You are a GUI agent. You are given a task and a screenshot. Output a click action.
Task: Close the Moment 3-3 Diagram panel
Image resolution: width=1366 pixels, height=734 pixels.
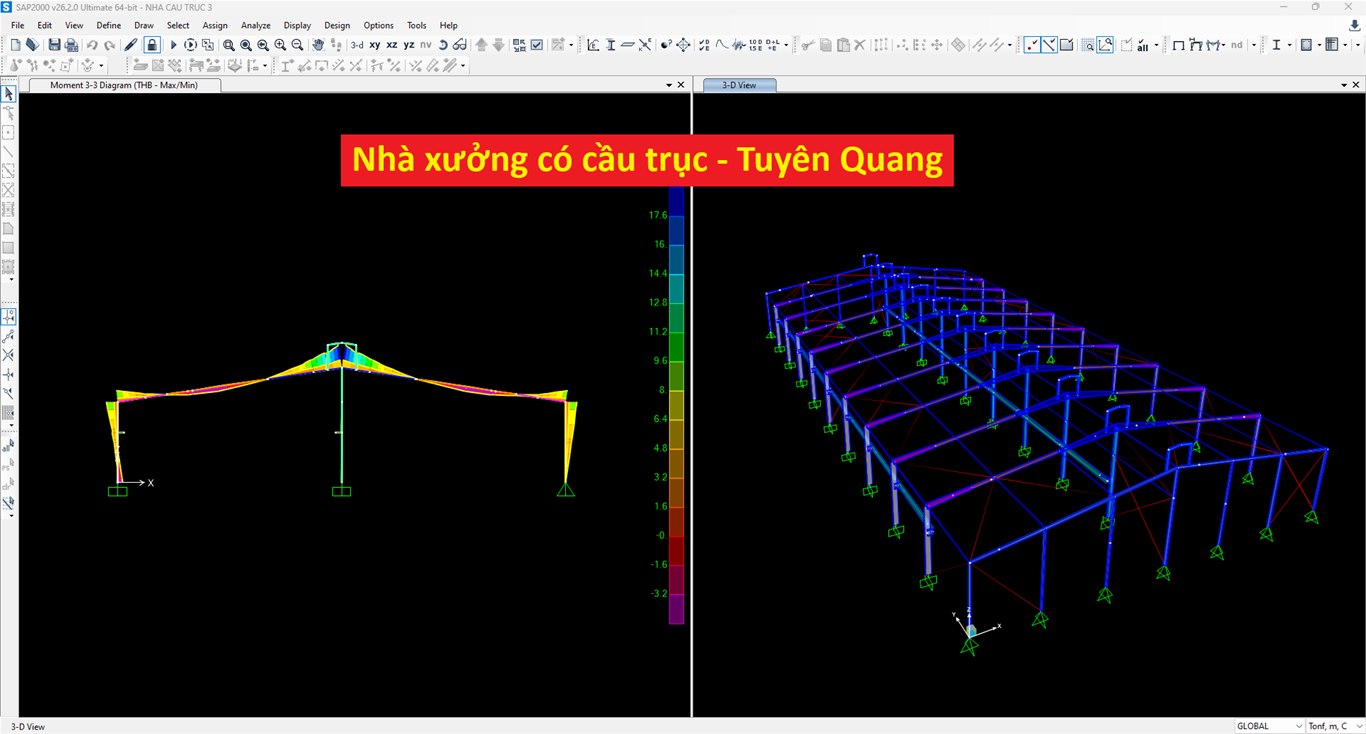pyautogui.click(x=681, y=85)
